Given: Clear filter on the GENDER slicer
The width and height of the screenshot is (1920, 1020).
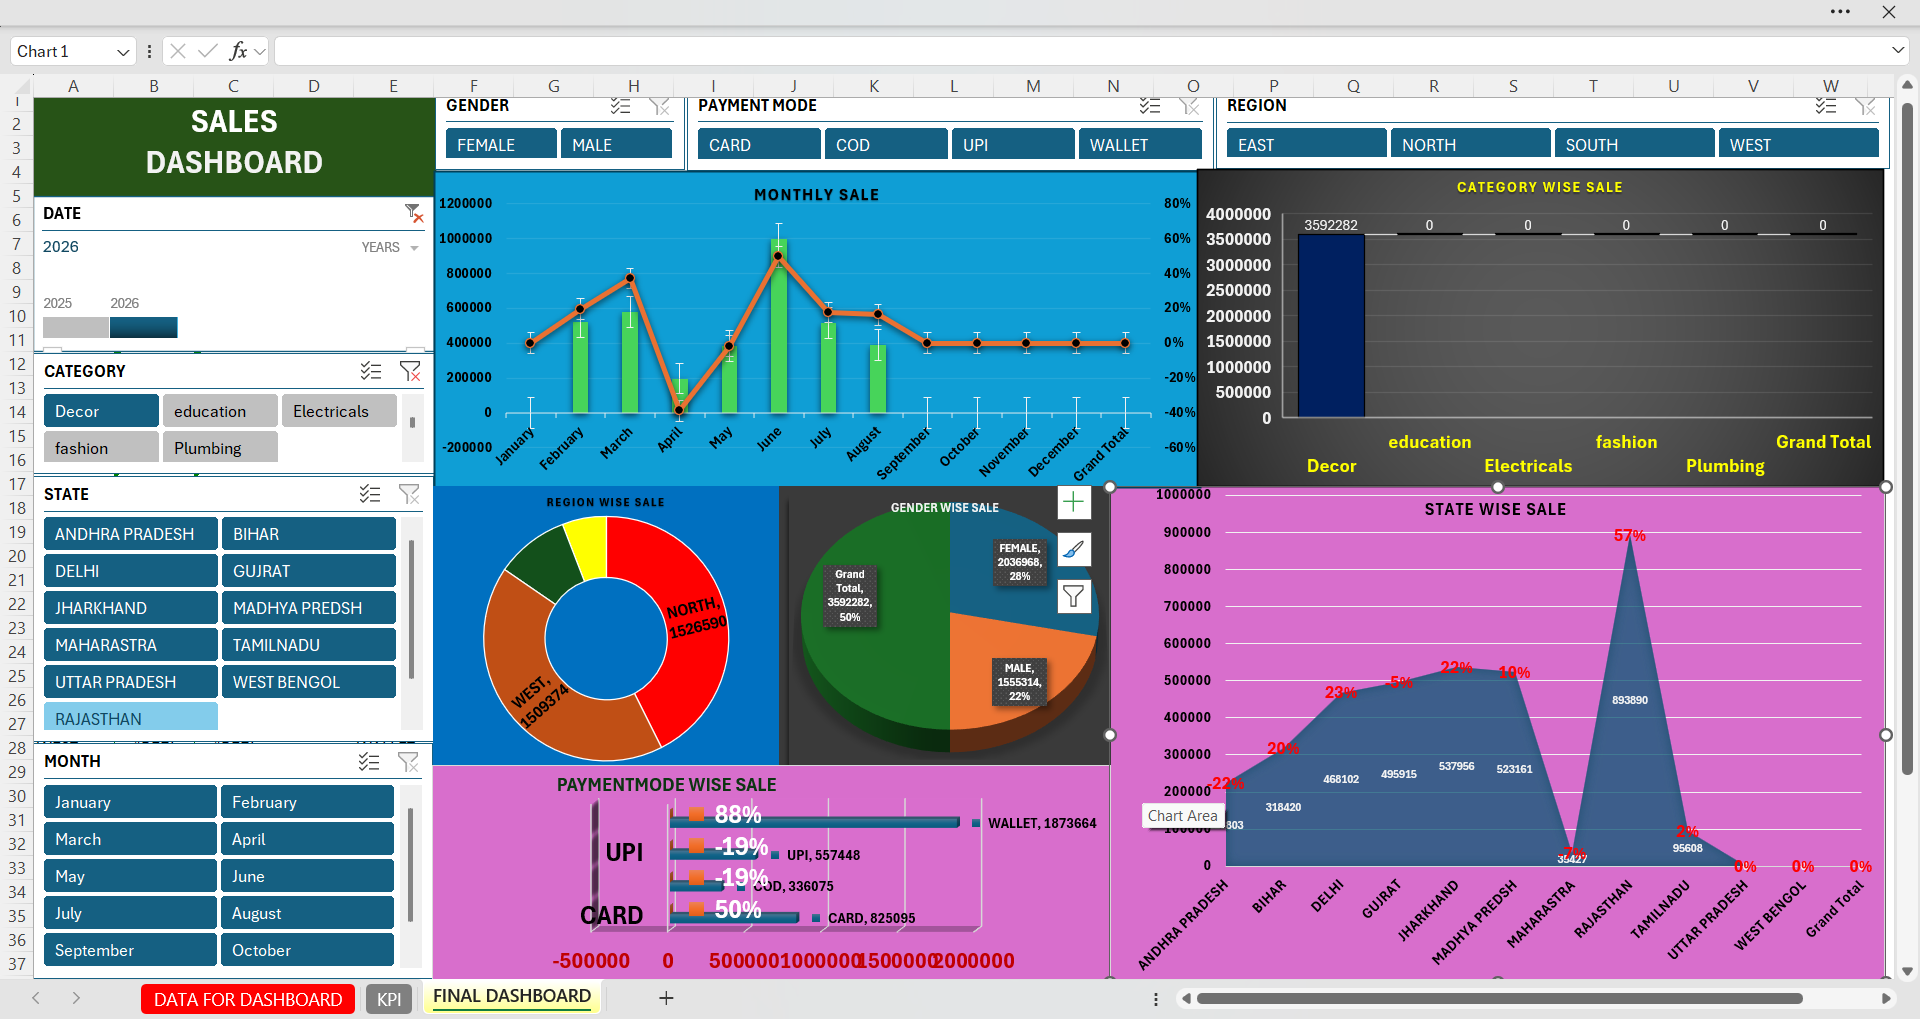Looking at the screenshot, I should 659,106.
